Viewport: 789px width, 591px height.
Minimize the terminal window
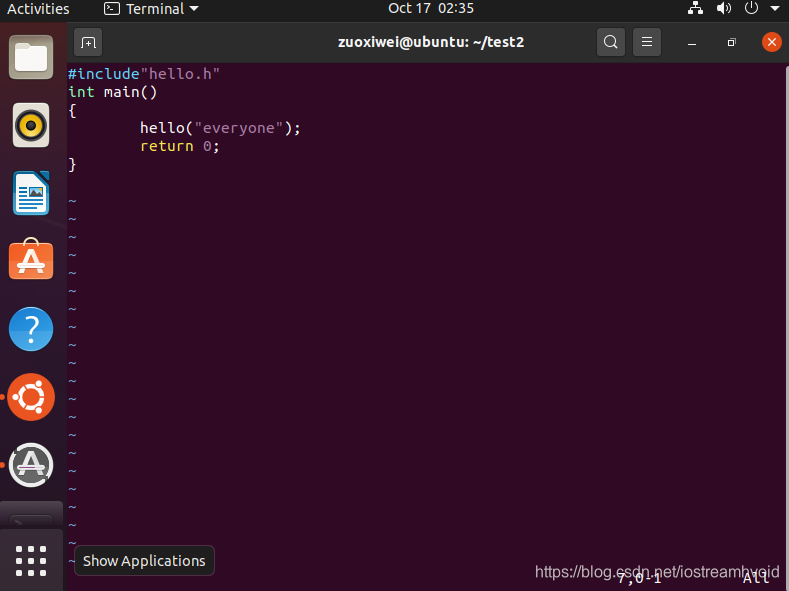click(x=692, y=43)
